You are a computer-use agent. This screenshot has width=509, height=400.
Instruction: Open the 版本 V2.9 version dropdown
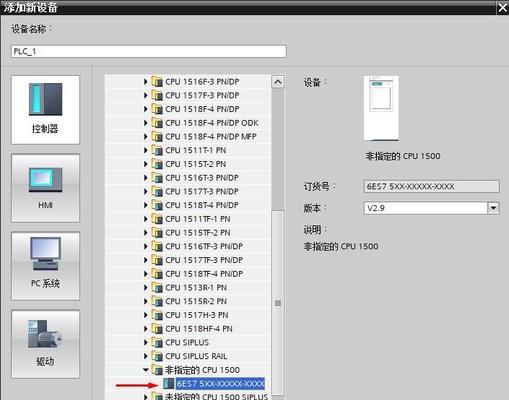click(x=493, y=208)
